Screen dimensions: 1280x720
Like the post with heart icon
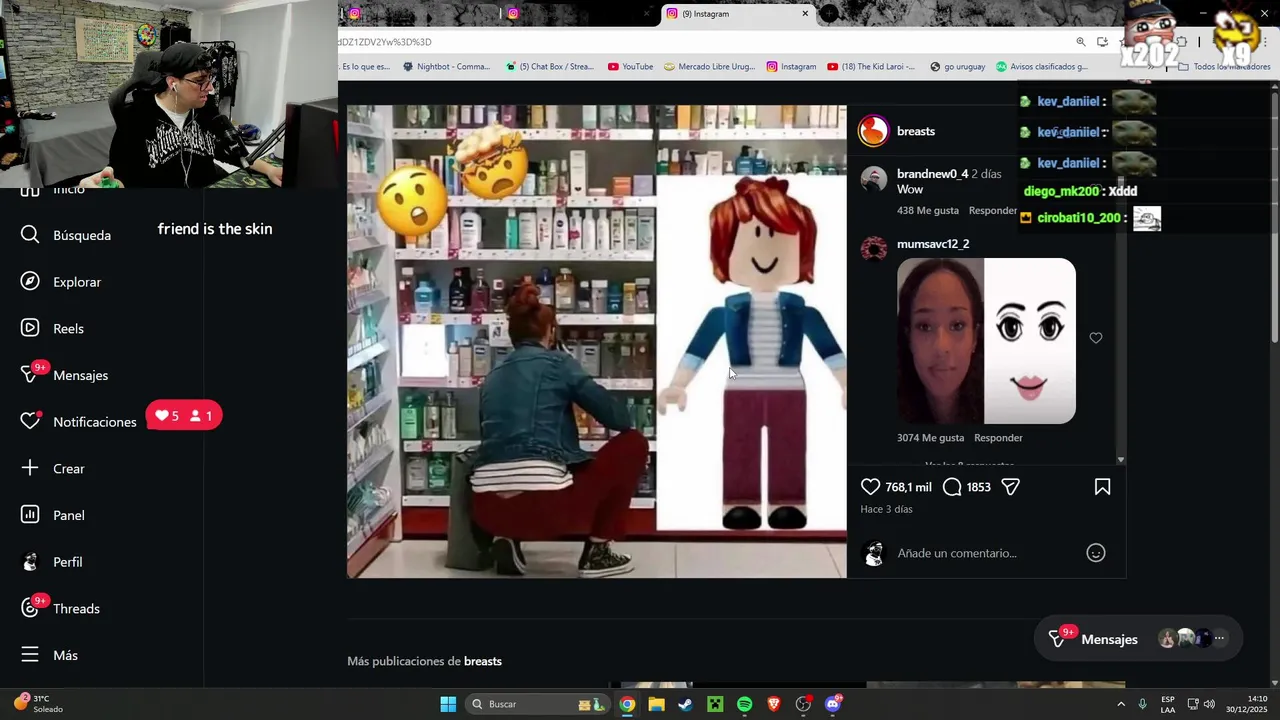[x=871, y=487]
